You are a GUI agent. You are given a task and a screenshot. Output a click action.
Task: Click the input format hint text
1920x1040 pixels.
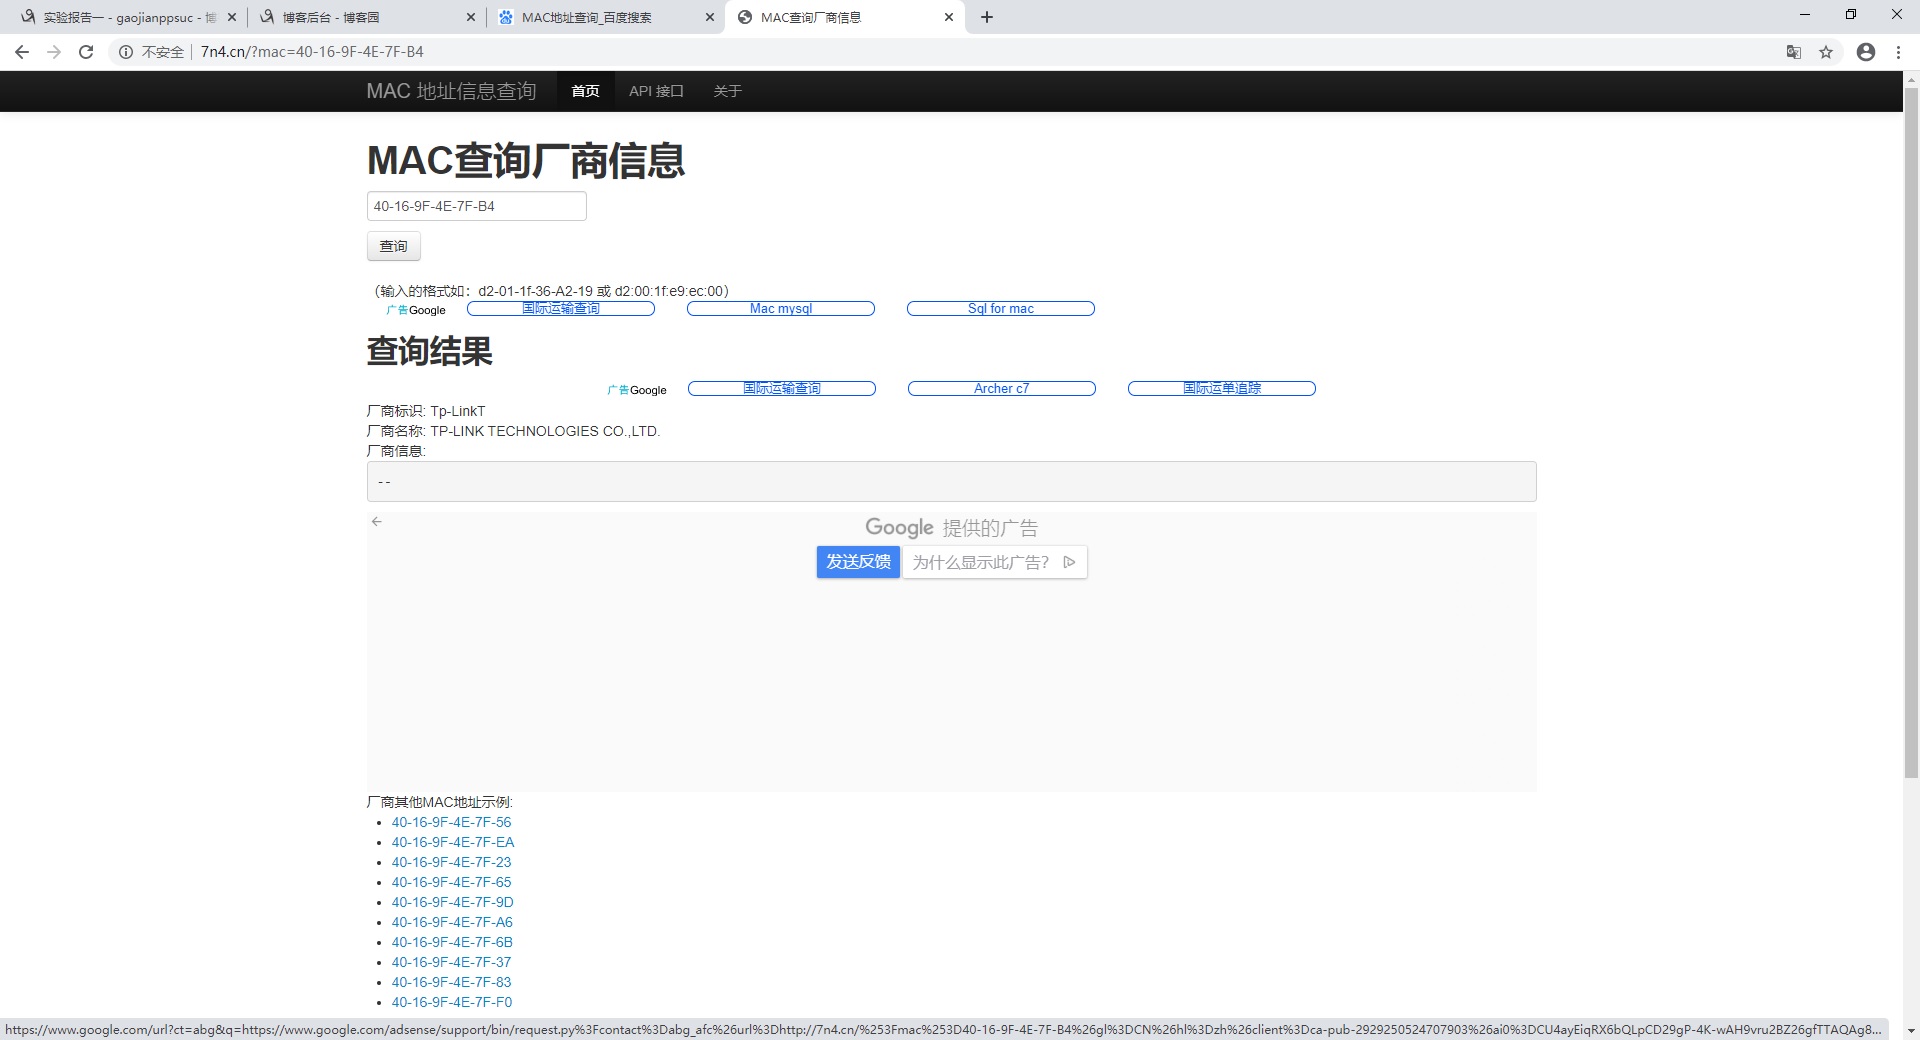[552, 291]
